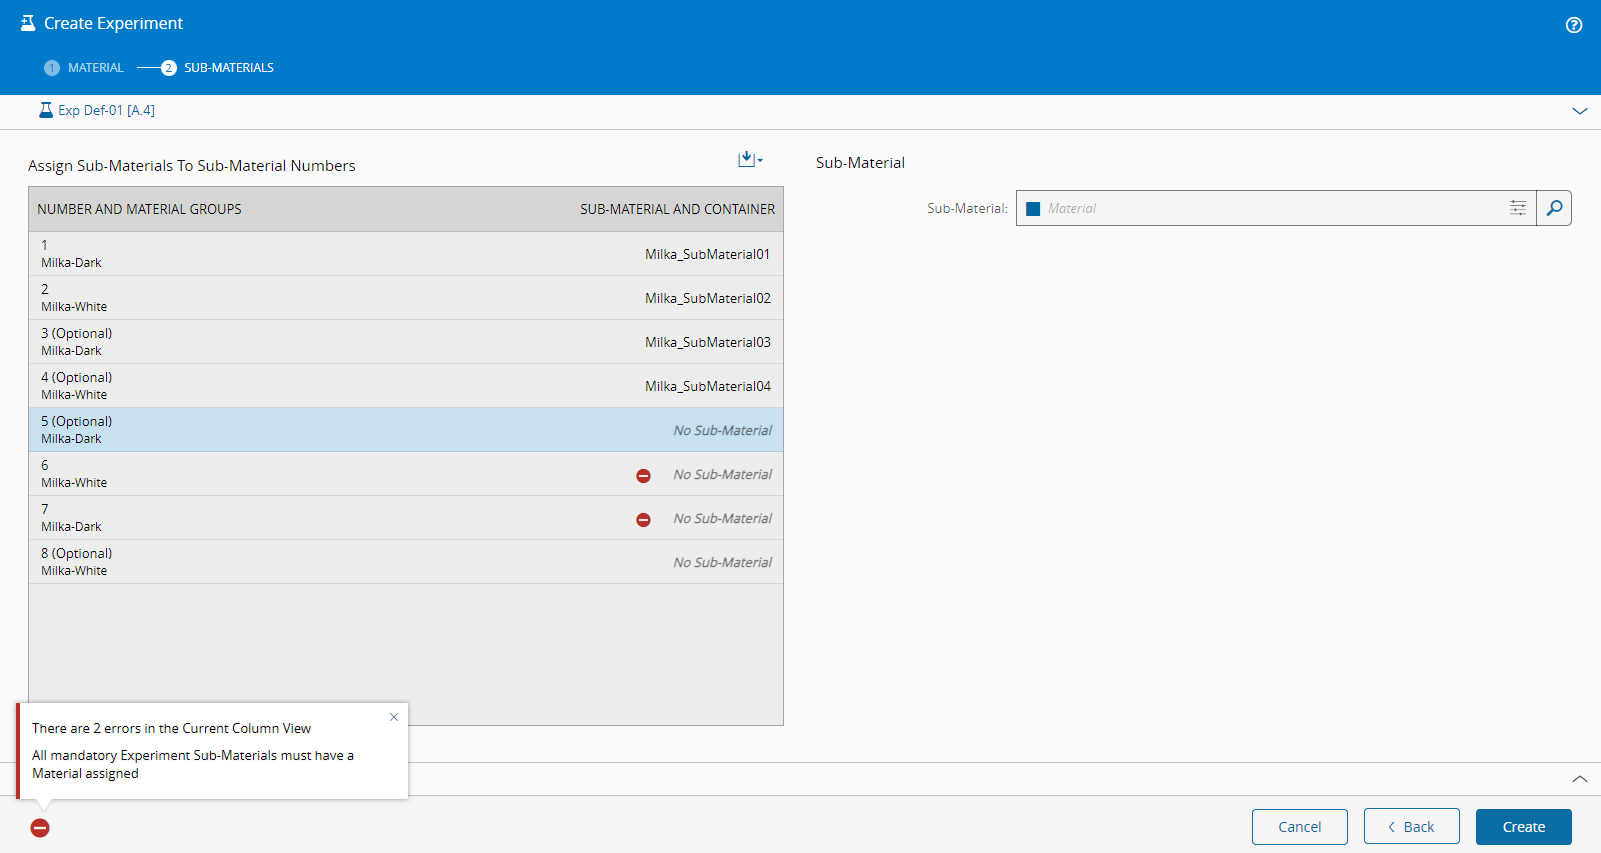
Task: Select the Sub-Materials step 2
Action: [218, 68]
